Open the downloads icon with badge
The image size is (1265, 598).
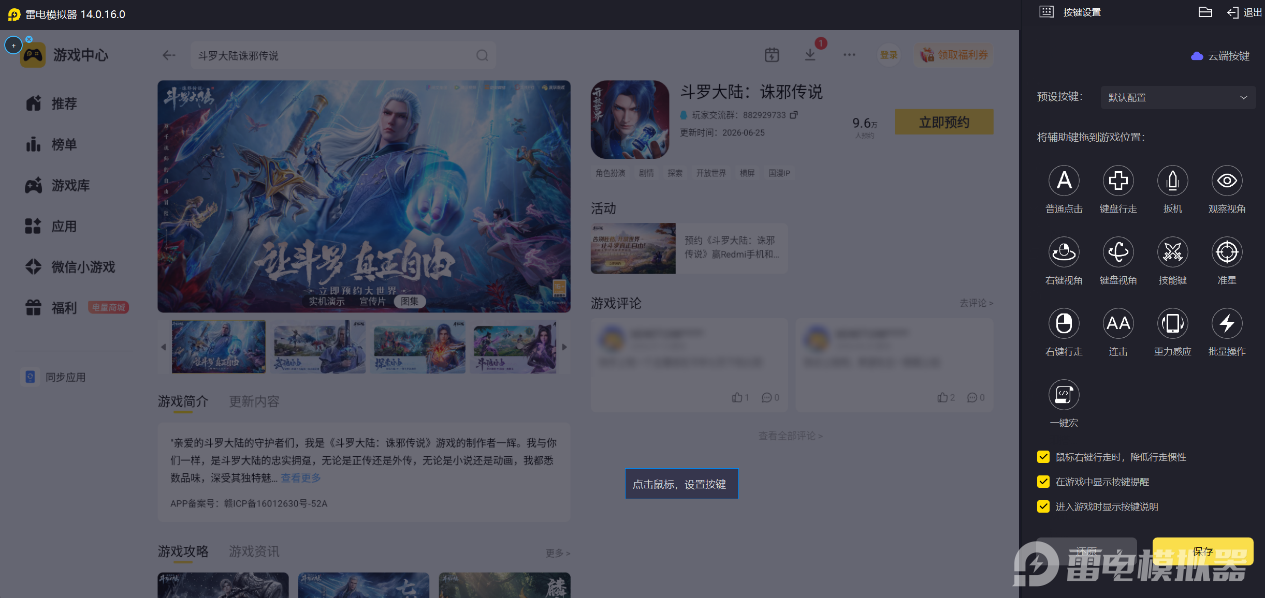point(811,55)
